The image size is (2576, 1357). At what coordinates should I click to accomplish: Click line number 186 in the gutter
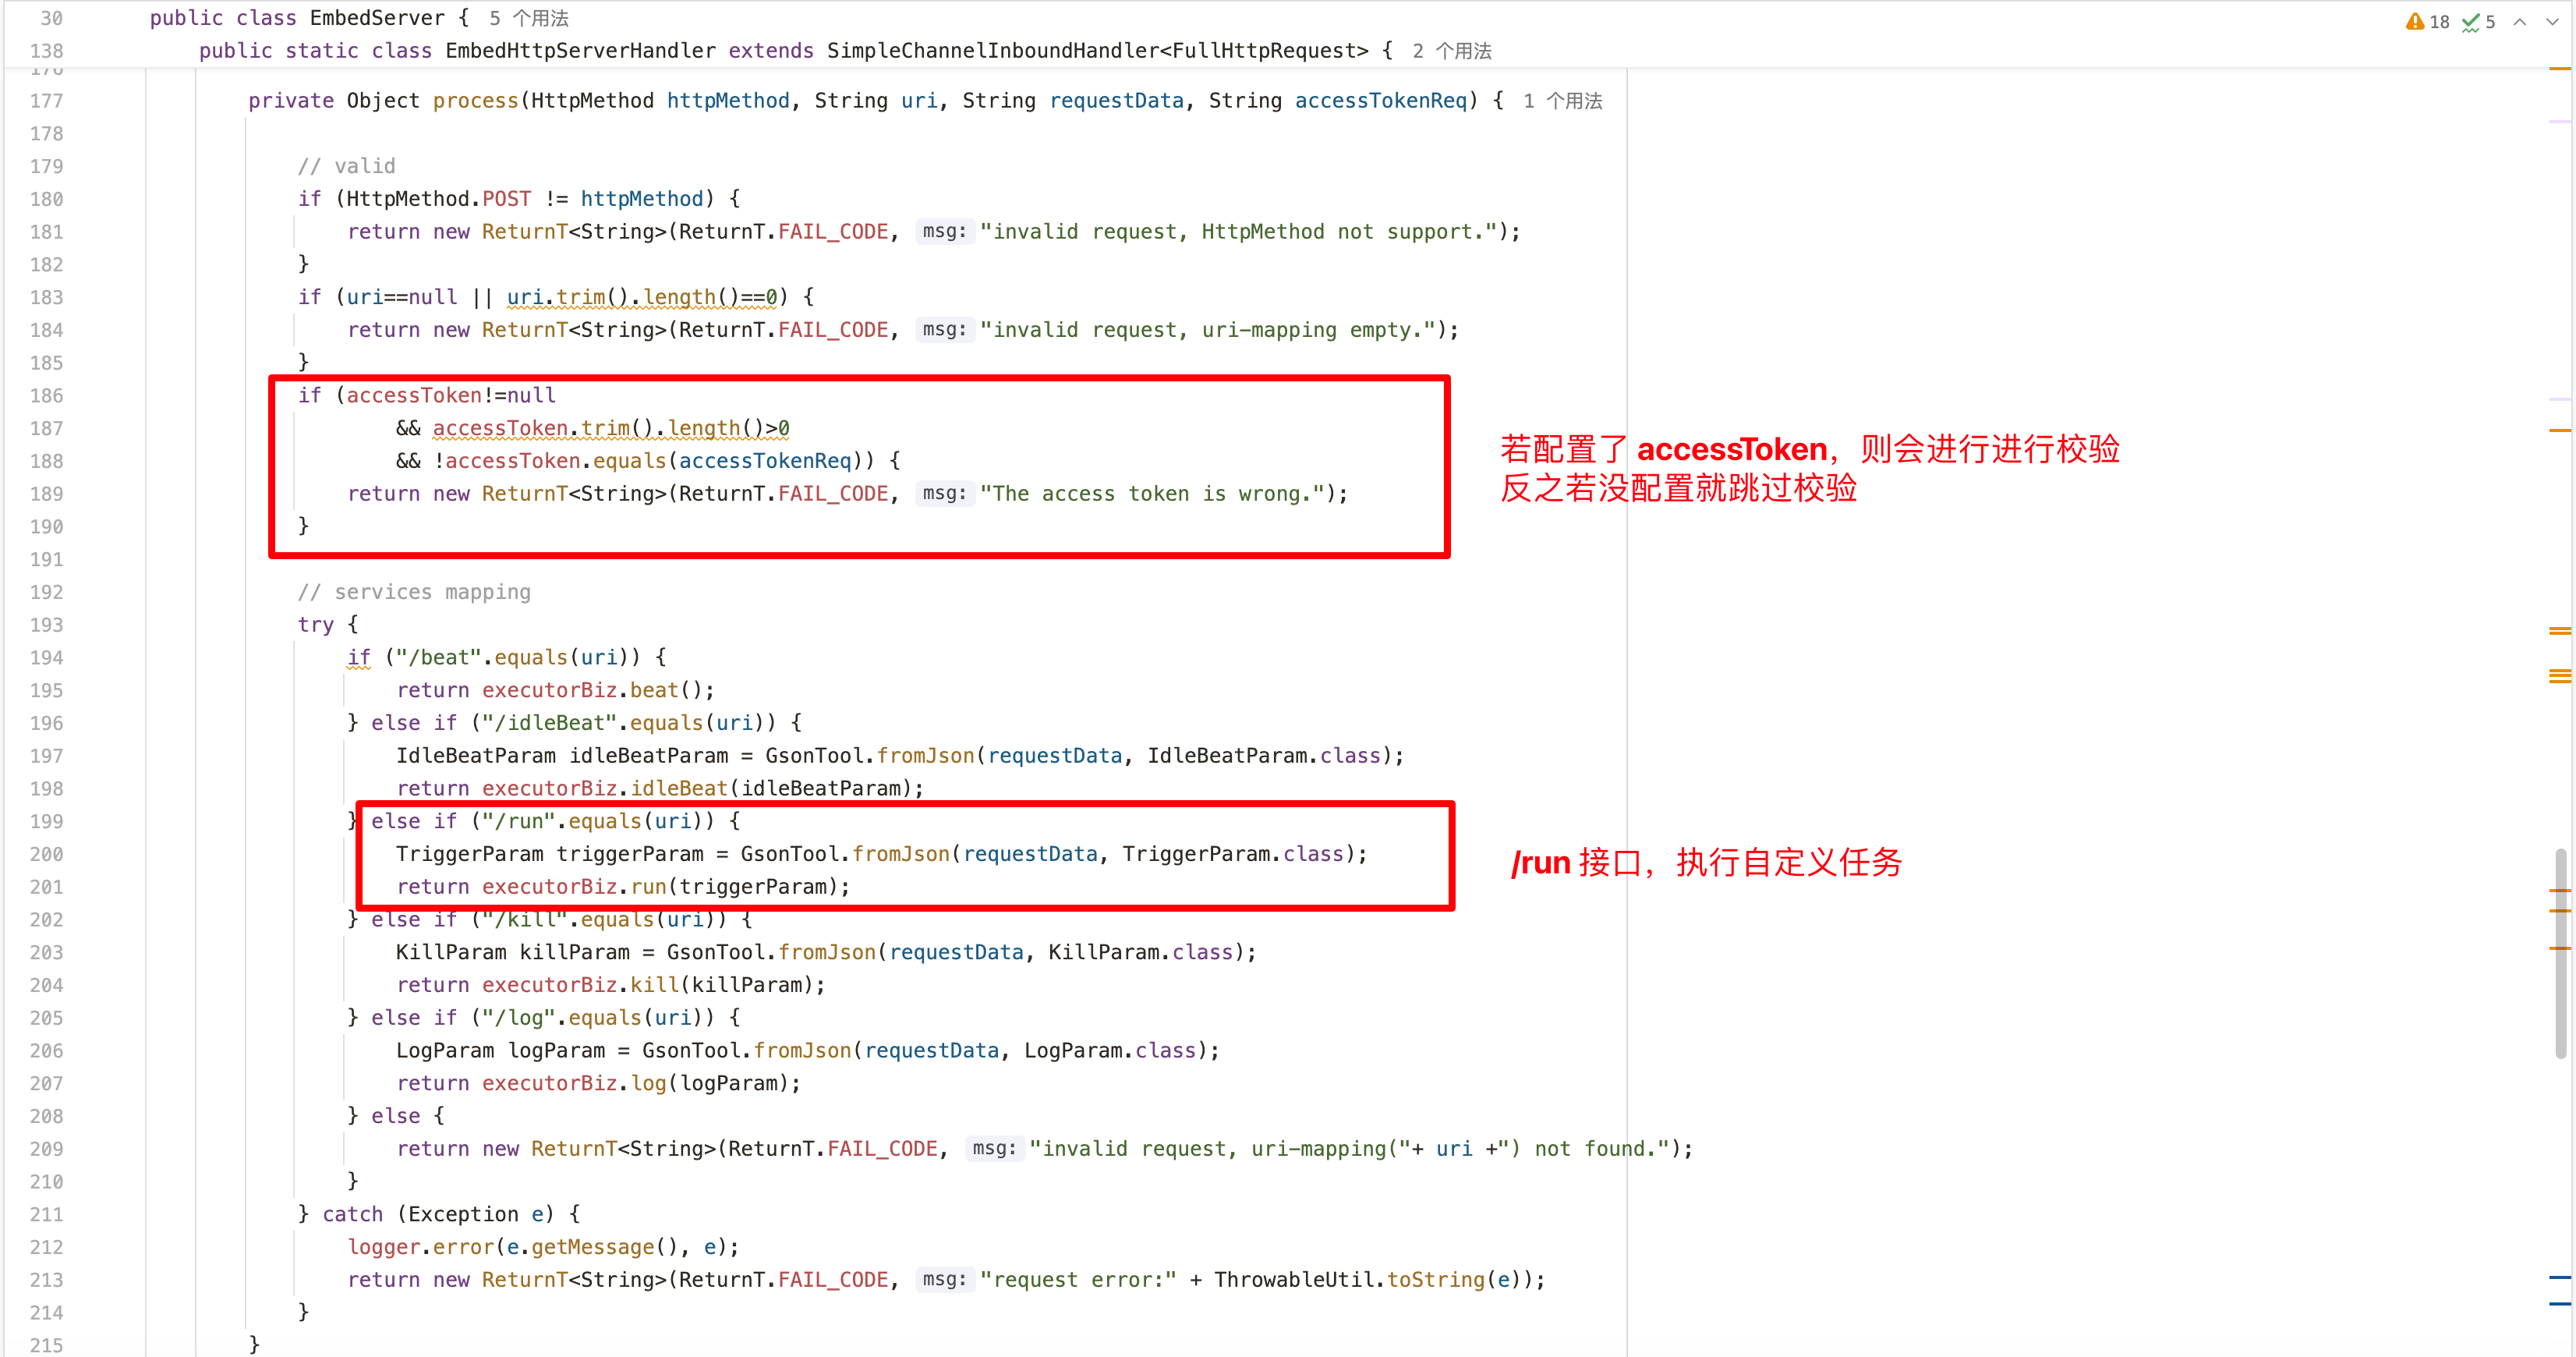46,396
